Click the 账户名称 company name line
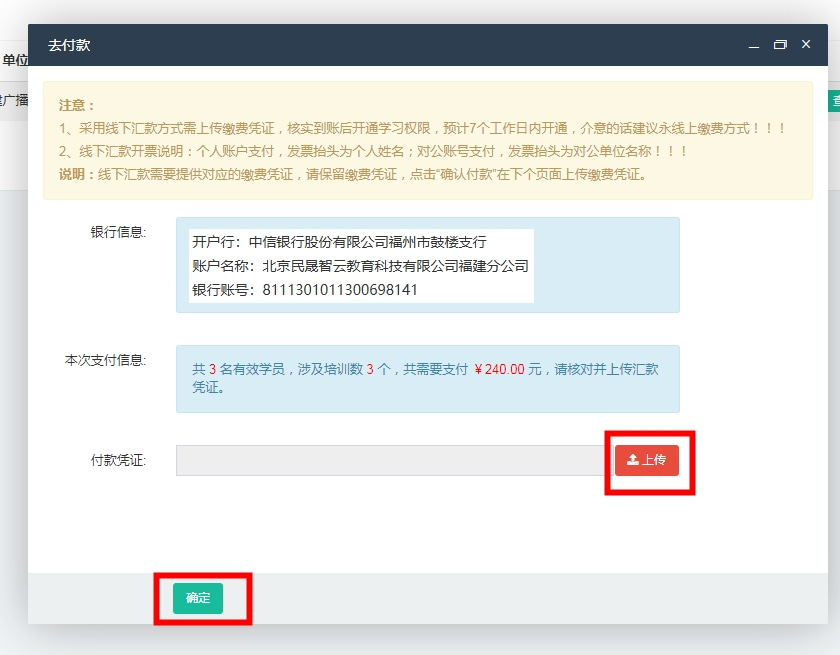The image size is (840, 655). pyautogui.click(x=359, y=266)
